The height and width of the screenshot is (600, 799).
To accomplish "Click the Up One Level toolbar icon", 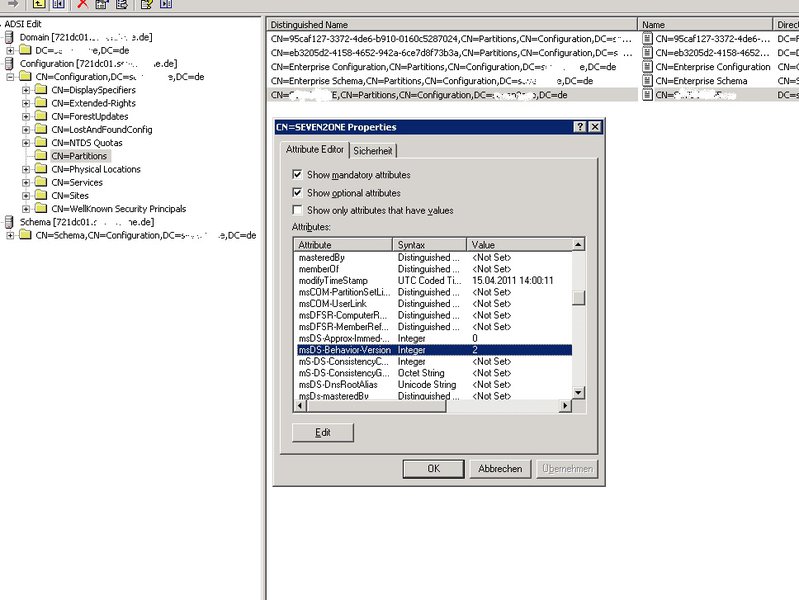I will pos(39,4).
